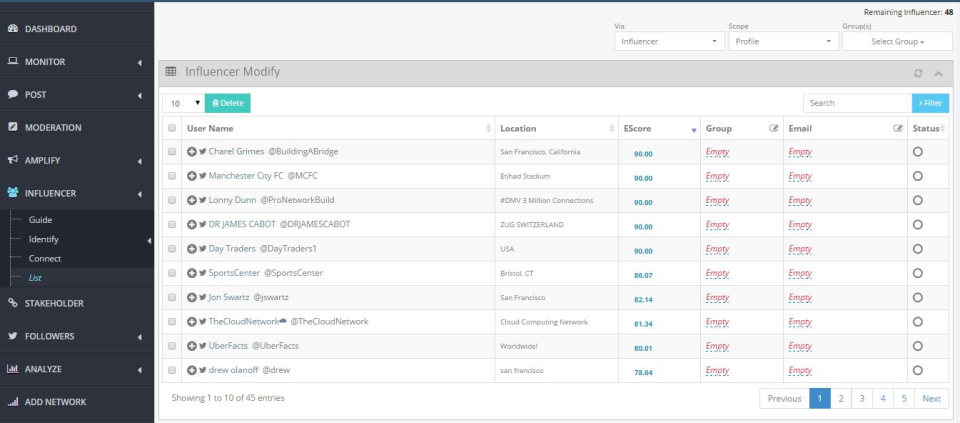
Task: Click the Filter button
Action: [x=930, y=103]
